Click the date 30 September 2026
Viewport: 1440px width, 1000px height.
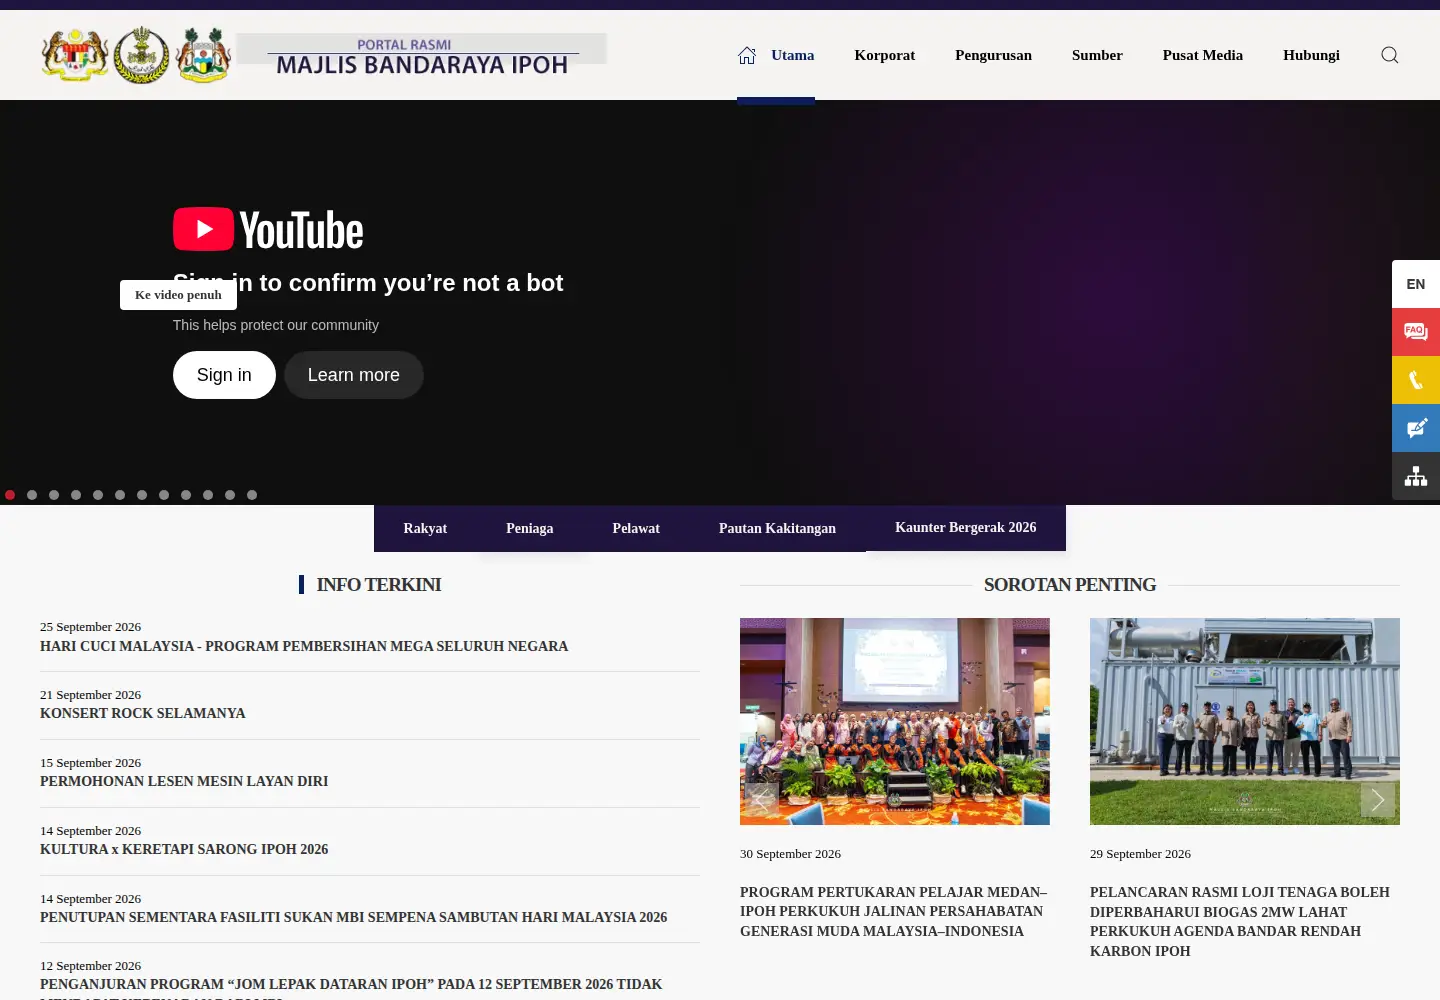pos(791,854)
